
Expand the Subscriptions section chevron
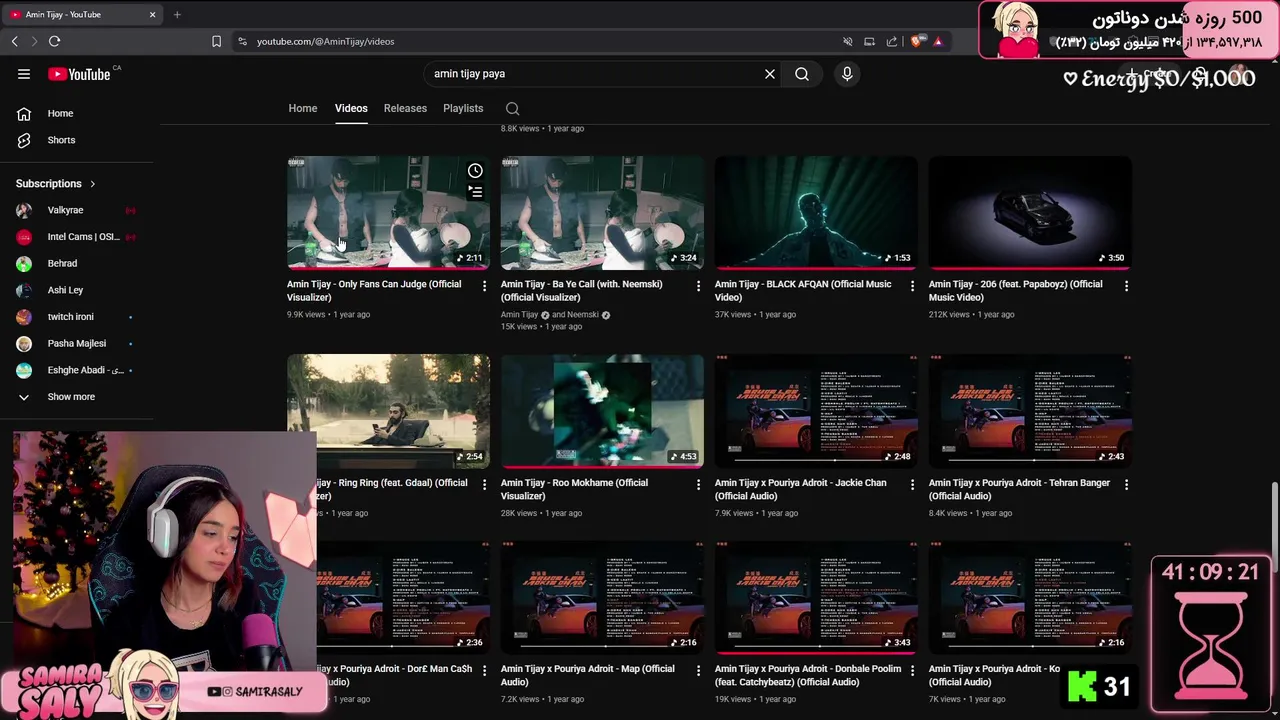pyautogui.click(x=93, y=184)
